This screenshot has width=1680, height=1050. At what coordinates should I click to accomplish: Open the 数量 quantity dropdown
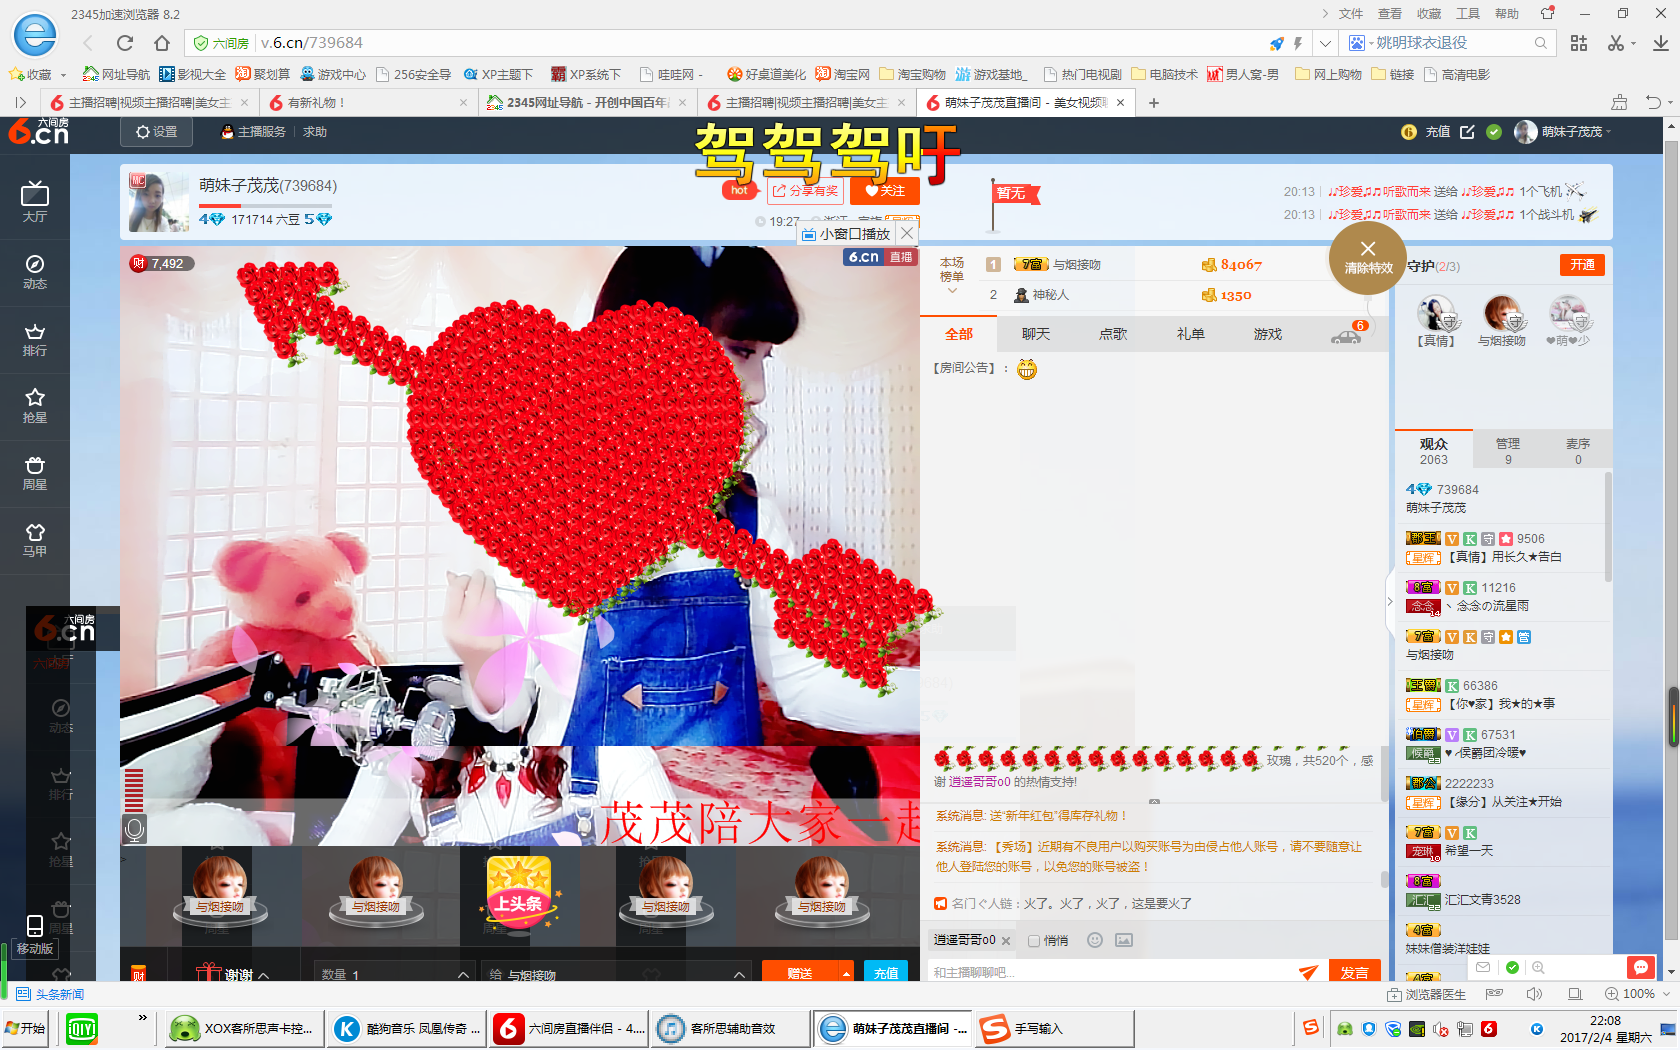pos(395,974)
